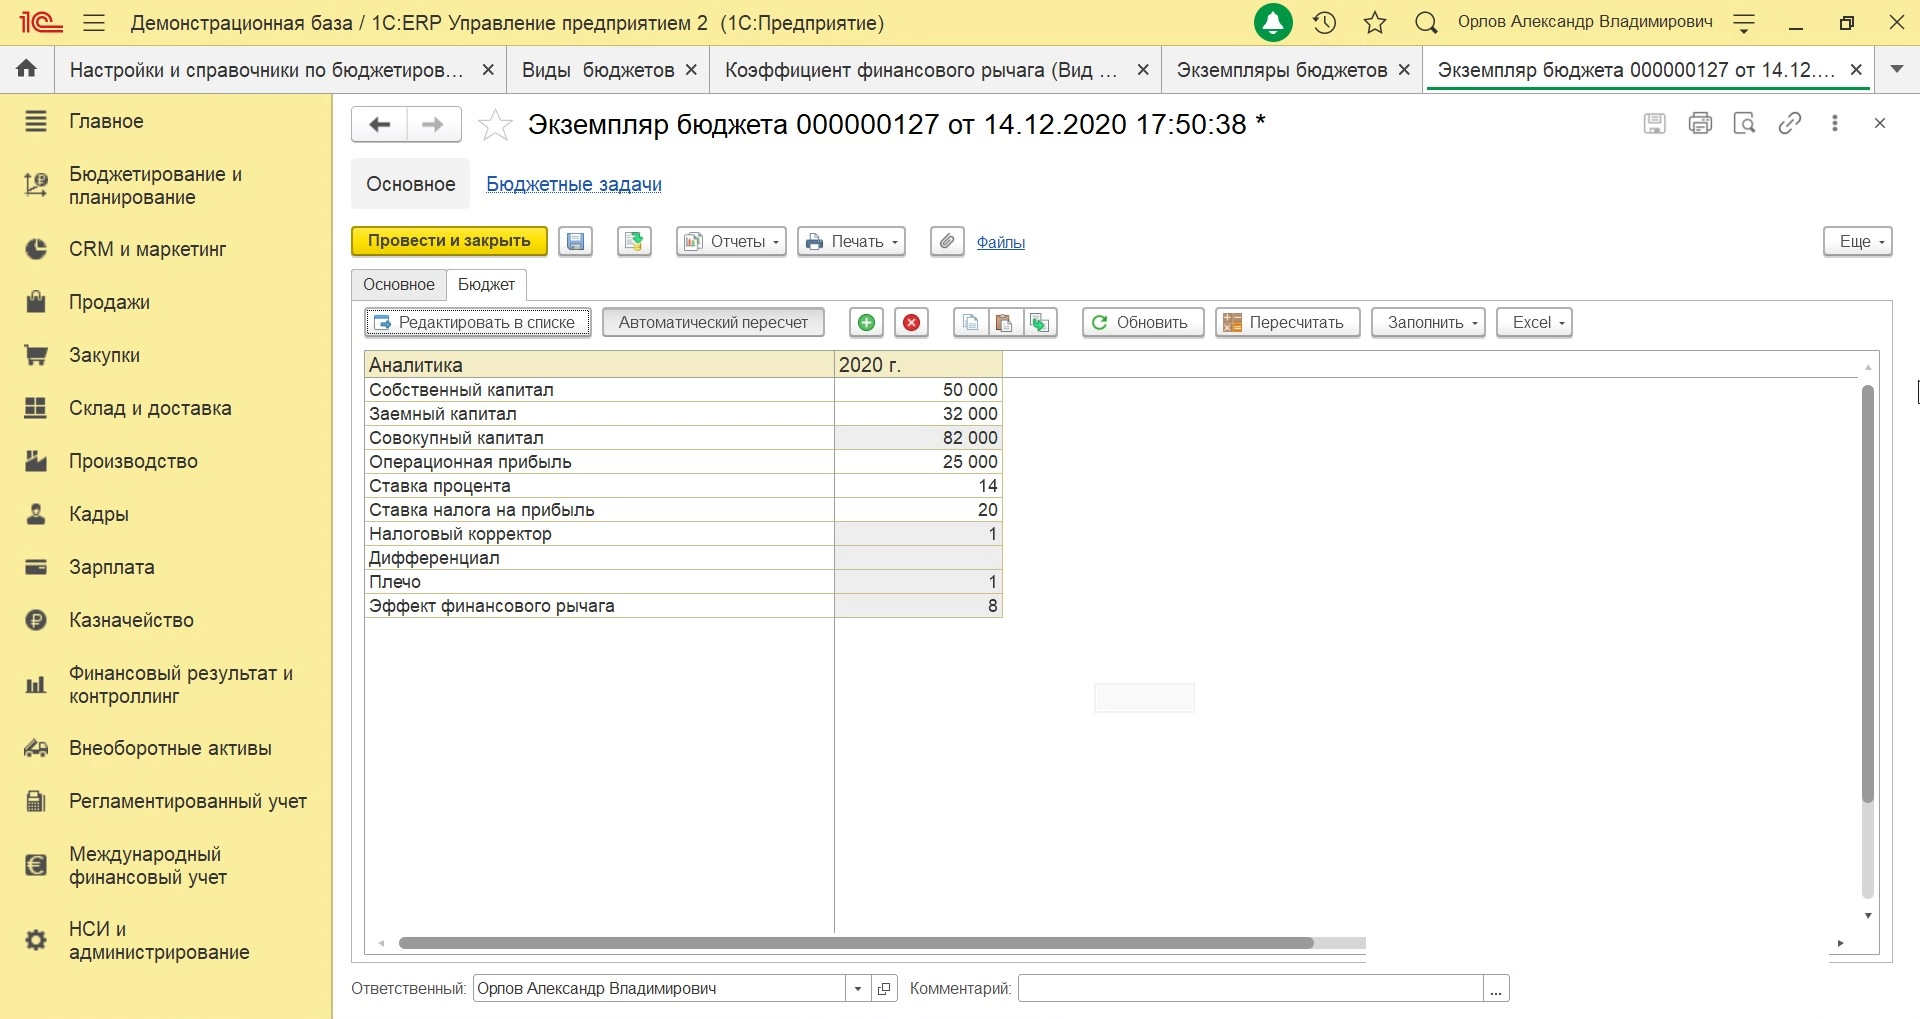
Task: Open the history clock icon
Action: [x=1325, y=23]
